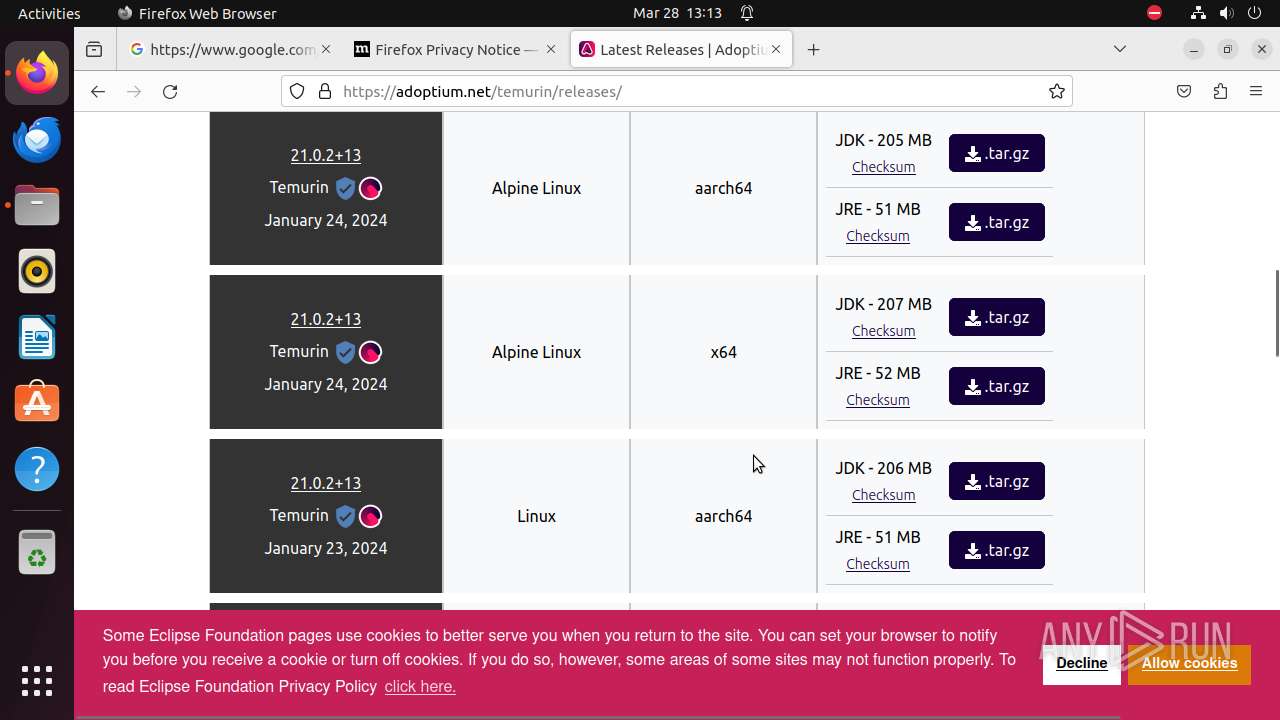Click the power icon in system tray
Screen dimensions: 1280x720
click(1256, 13)
